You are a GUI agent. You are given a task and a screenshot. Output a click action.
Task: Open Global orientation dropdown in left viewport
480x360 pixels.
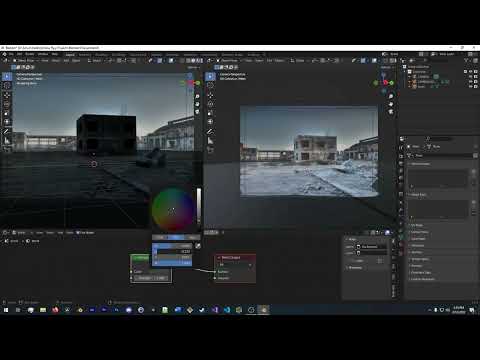(96, 61)
